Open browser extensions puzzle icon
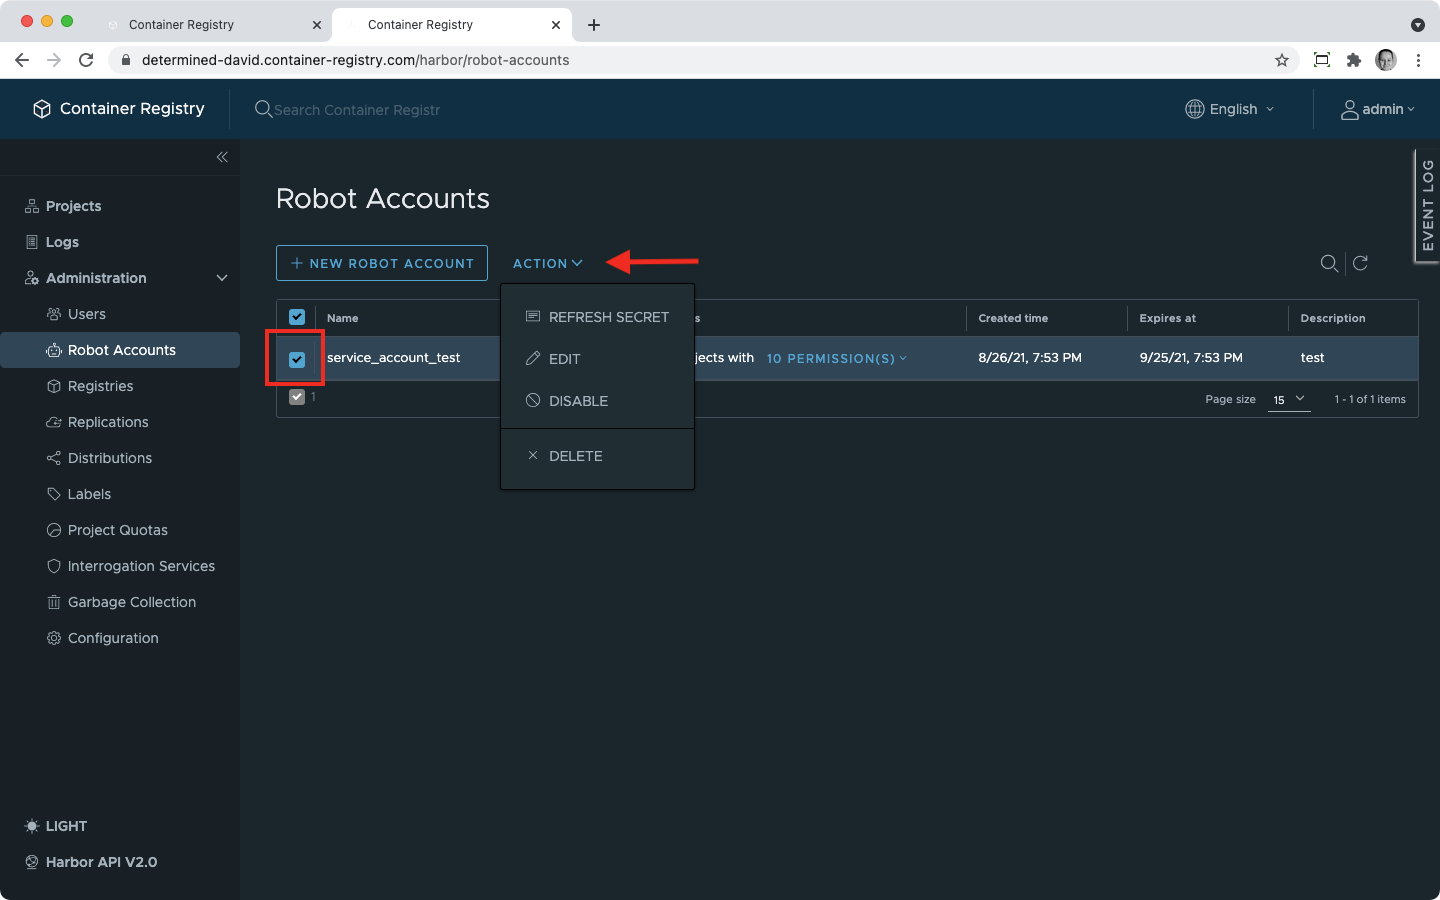This screenshot has width=1440, height=900. [x=1354, y=60]
